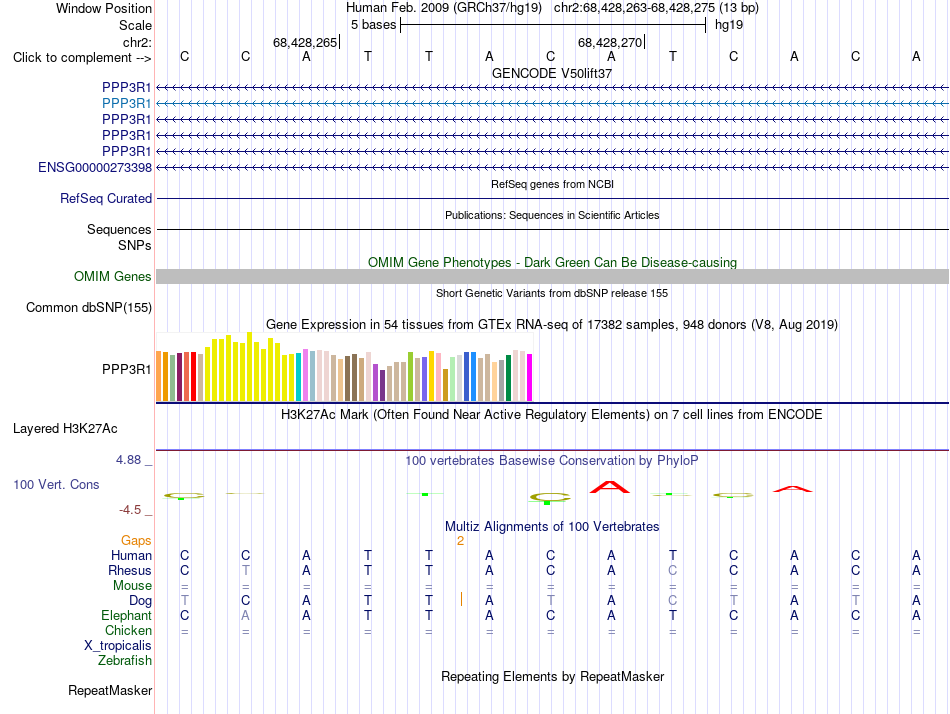Click the Scale label
950x714 pixels.
pyautogui.click(x=135, y=25)
